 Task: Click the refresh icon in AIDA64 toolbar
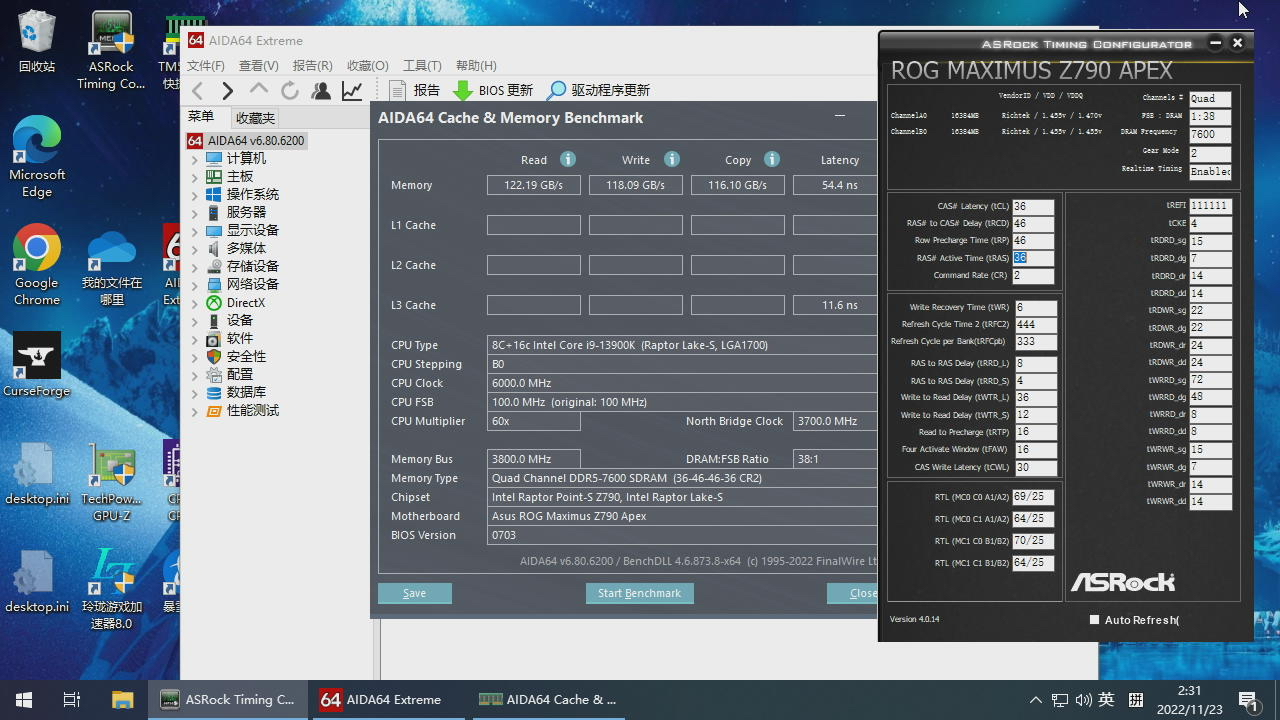click(x=290, y=91)
